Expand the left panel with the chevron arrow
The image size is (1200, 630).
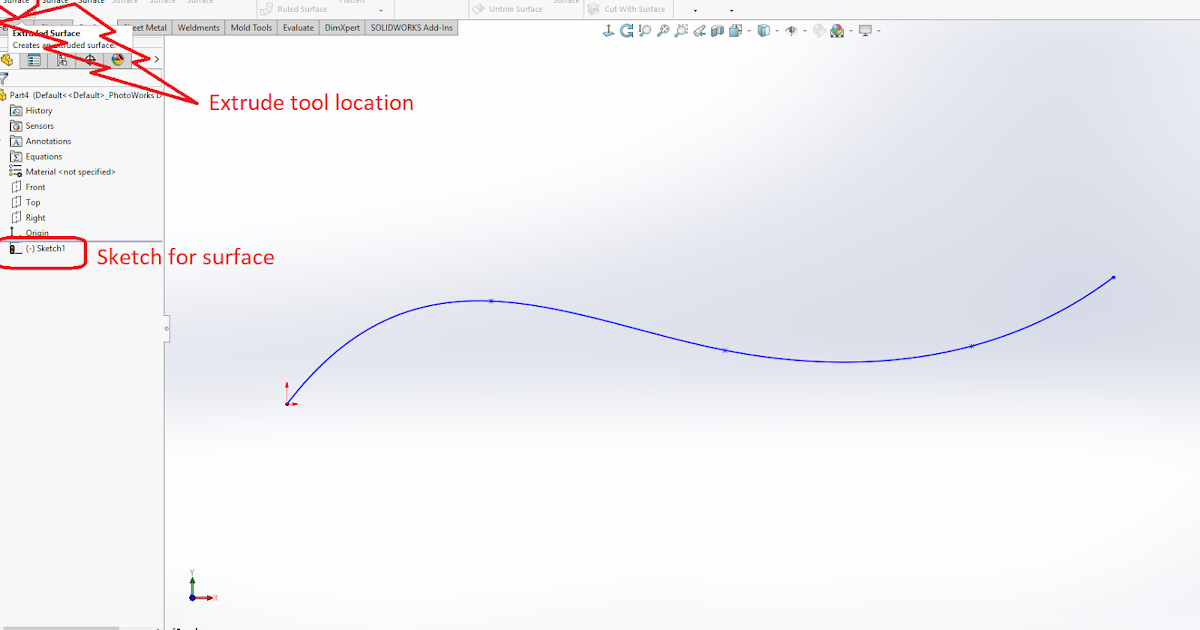[x=156, y=59]
